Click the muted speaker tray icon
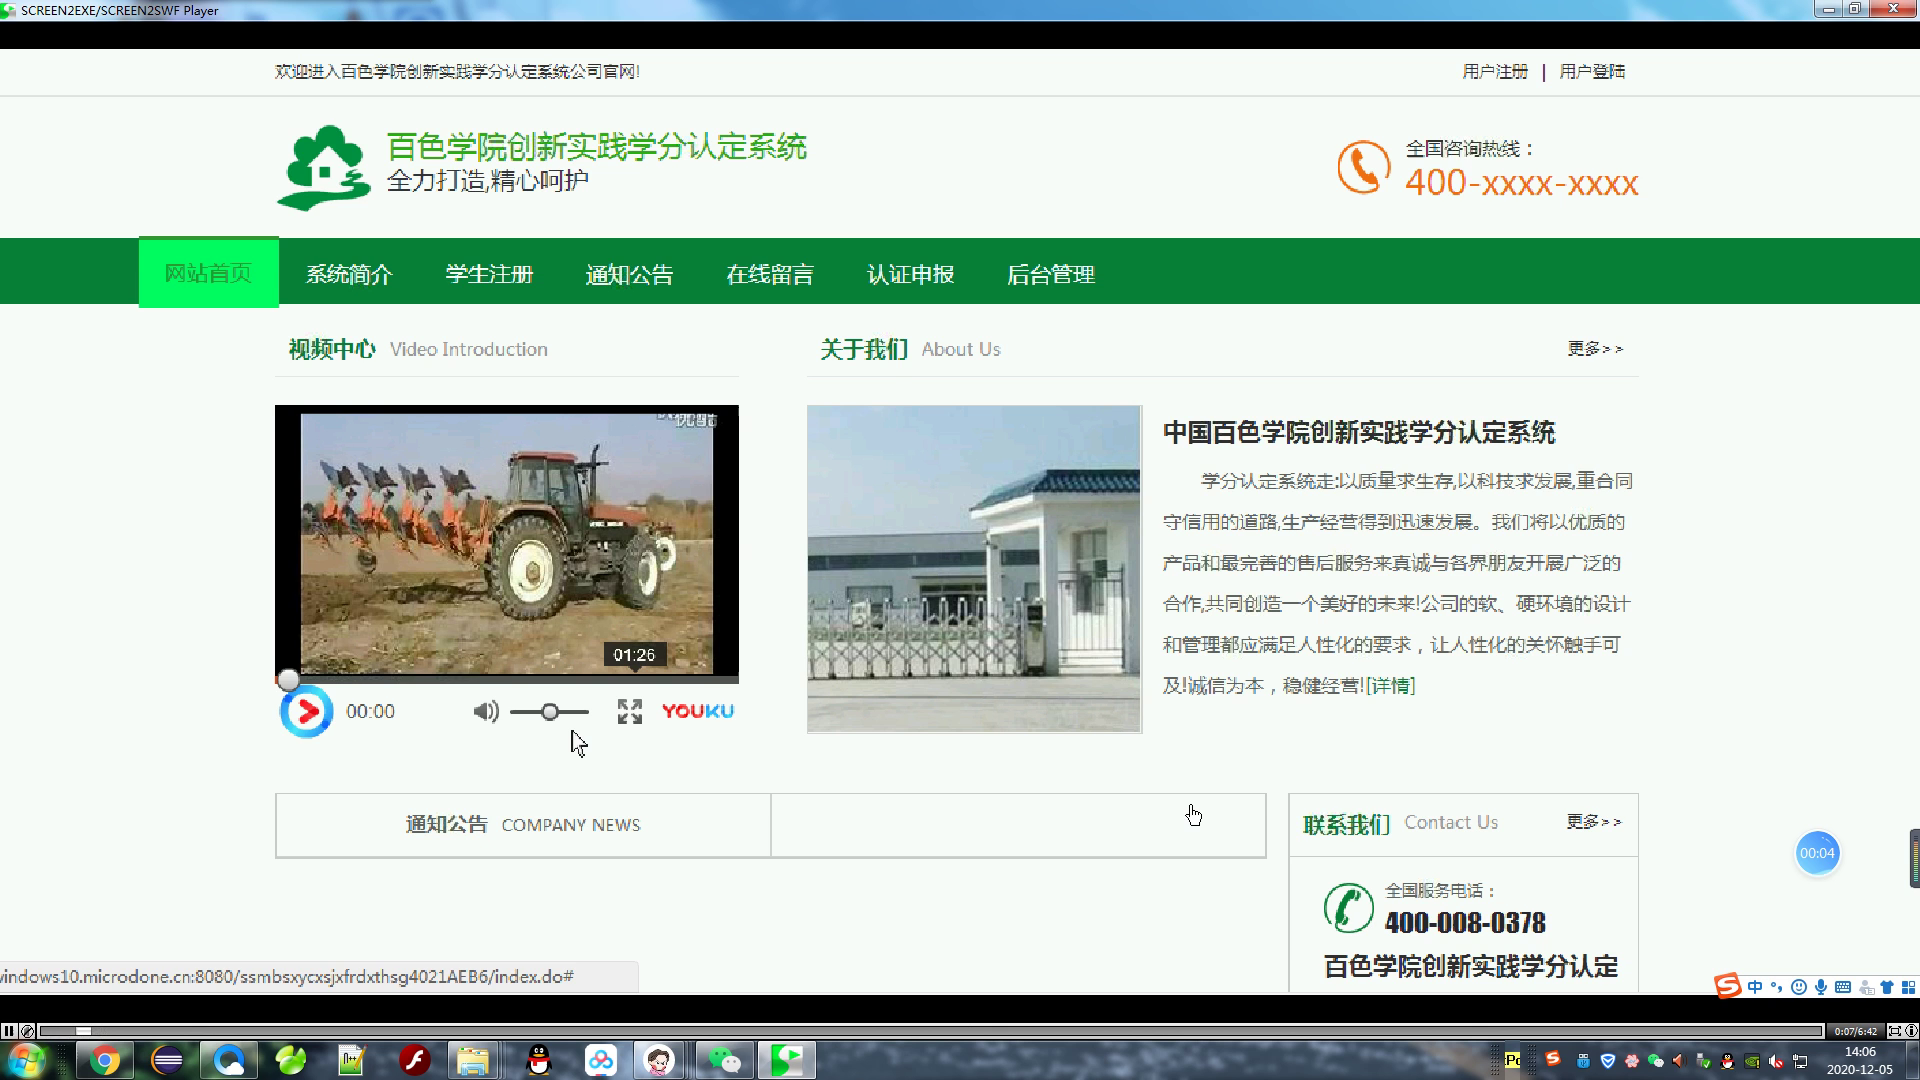Viewport: 1920px width, 1080px height. (x=1776, y=1061)
